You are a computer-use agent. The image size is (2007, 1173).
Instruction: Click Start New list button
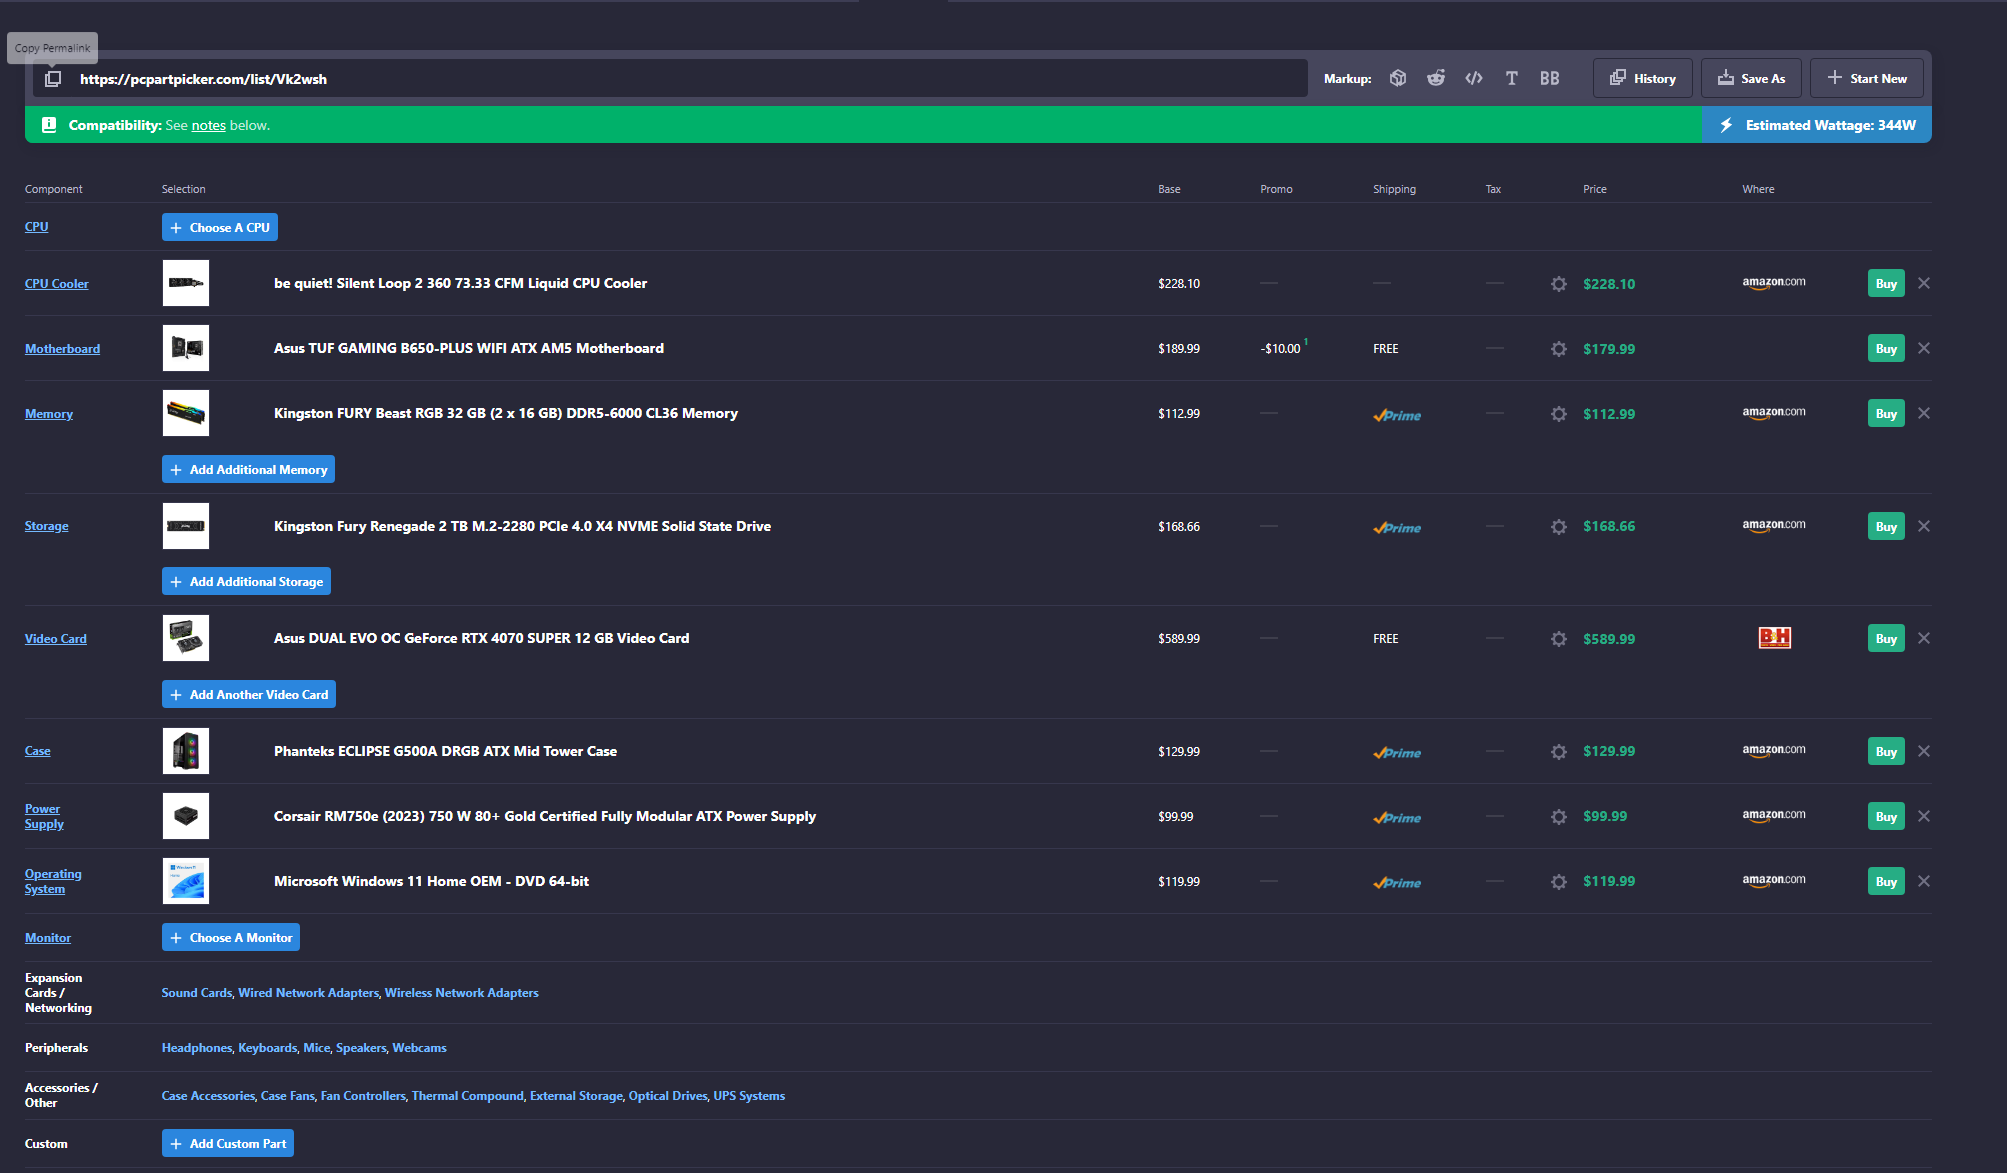[x=1866, y=78]
